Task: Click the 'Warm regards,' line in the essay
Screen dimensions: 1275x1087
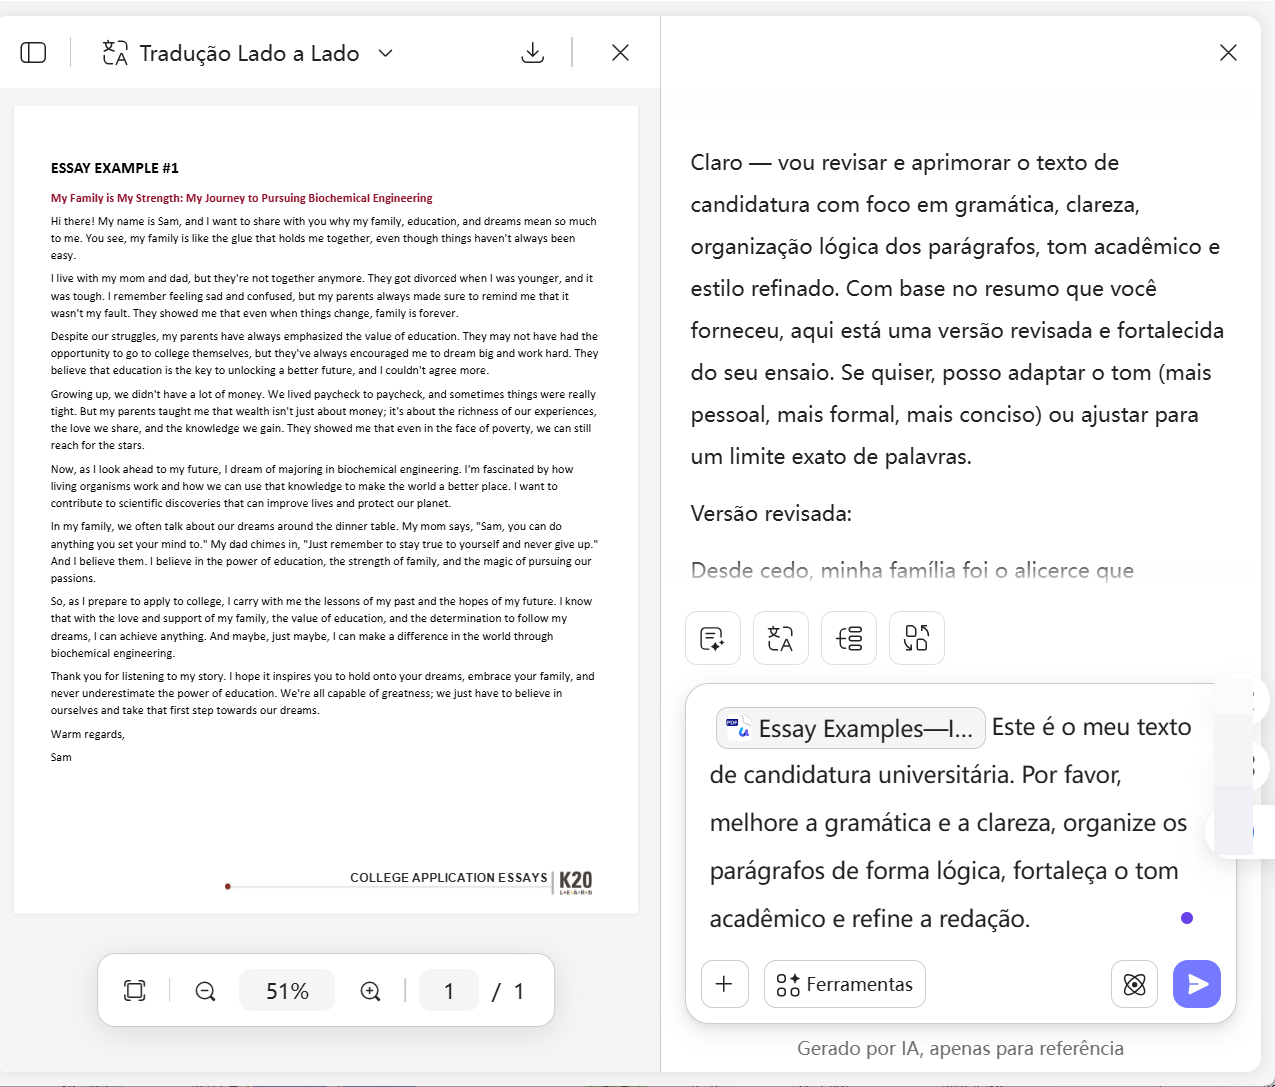Action: tap(88, 734)
